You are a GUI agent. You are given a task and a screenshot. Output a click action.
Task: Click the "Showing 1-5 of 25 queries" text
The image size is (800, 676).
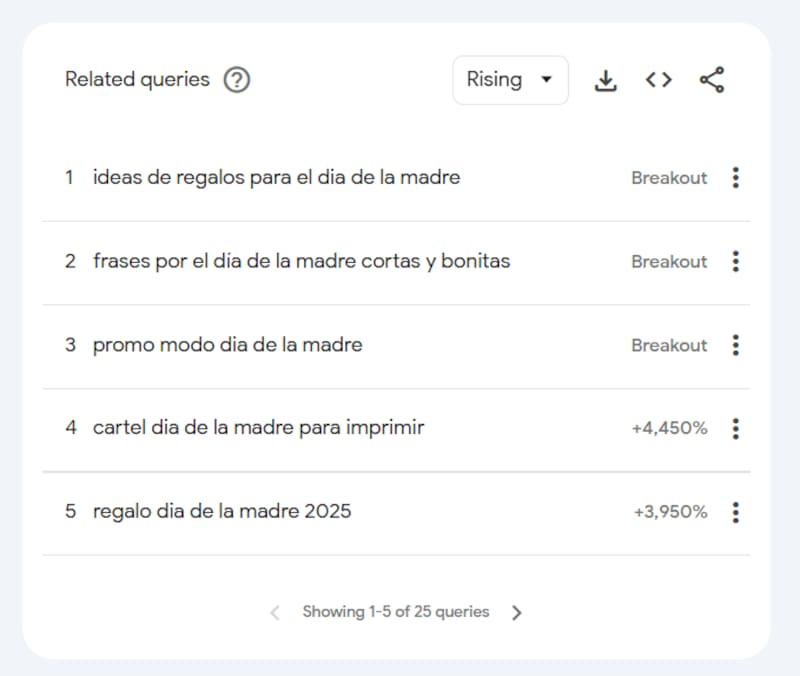pos(396,612)
